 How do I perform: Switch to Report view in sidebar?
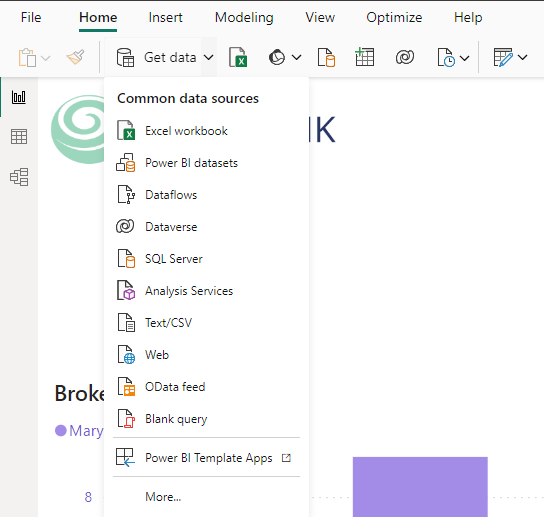click(19, 97)
